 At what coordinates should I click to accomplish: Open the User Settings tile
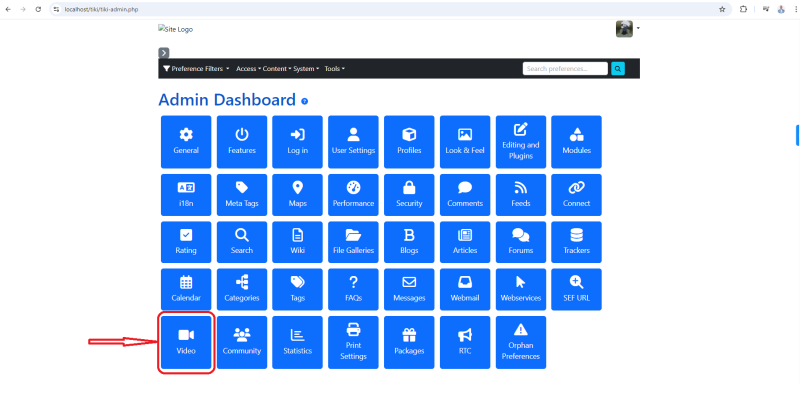(354, 142)
